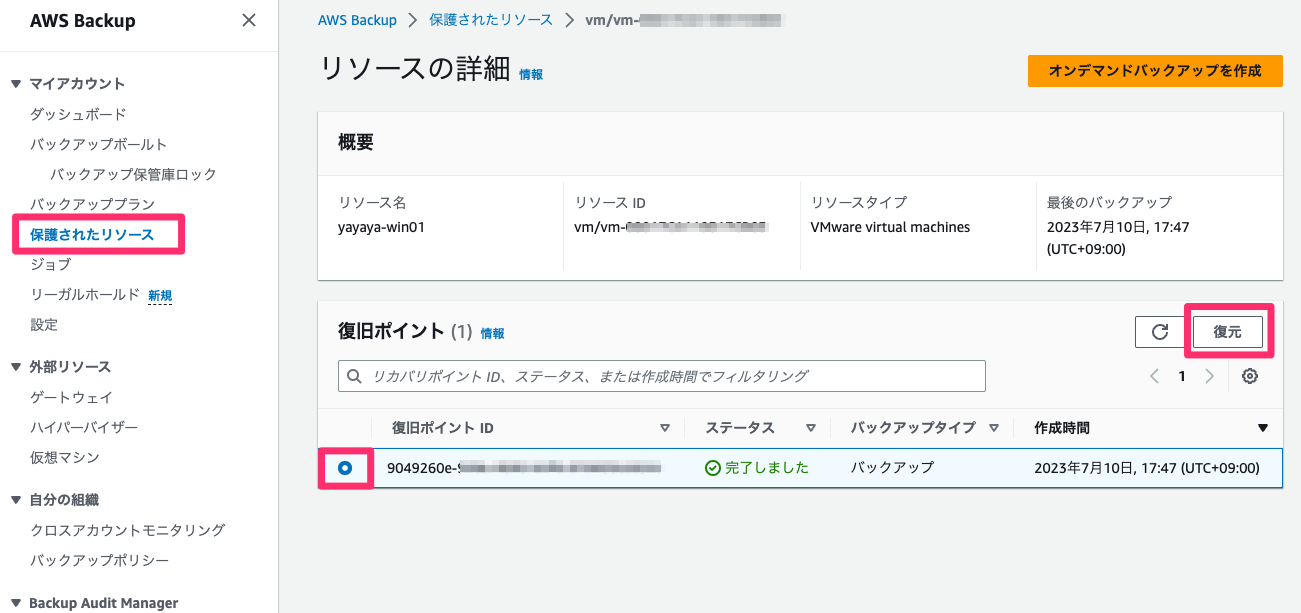Click the 情報 link beside リソースの詳細
Viewport: 1301px width, 613px height.
(x=531, y=73)
